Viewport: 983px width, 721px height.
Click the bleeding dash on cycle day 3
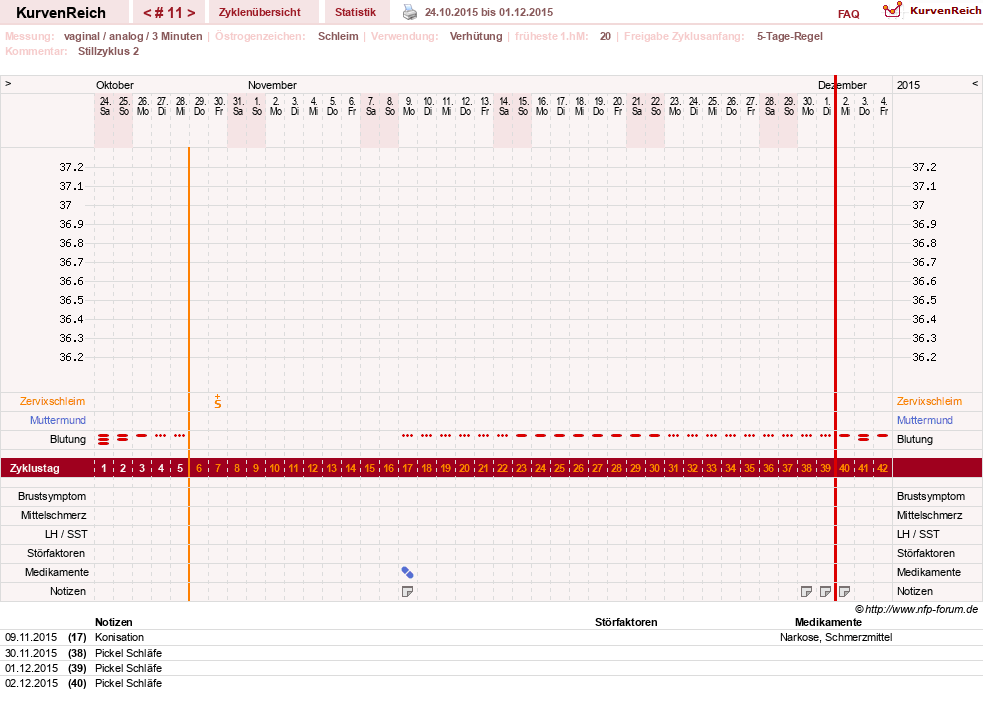pyautogui.click(x=142, y=435)
